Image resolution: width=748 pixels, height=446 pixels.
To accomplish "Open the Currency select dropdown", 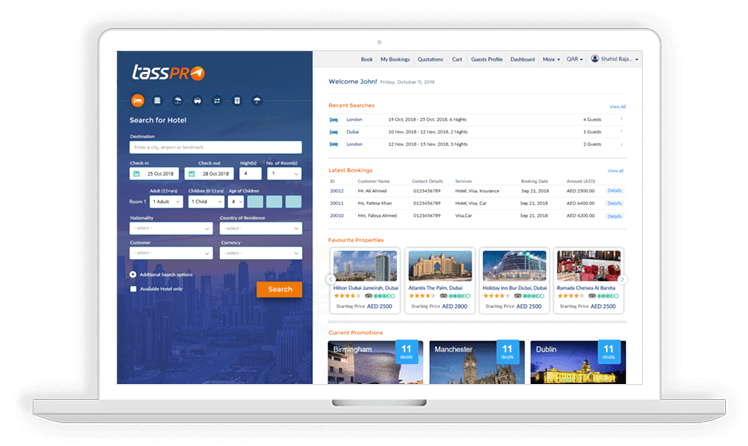I will coord(260,253).
